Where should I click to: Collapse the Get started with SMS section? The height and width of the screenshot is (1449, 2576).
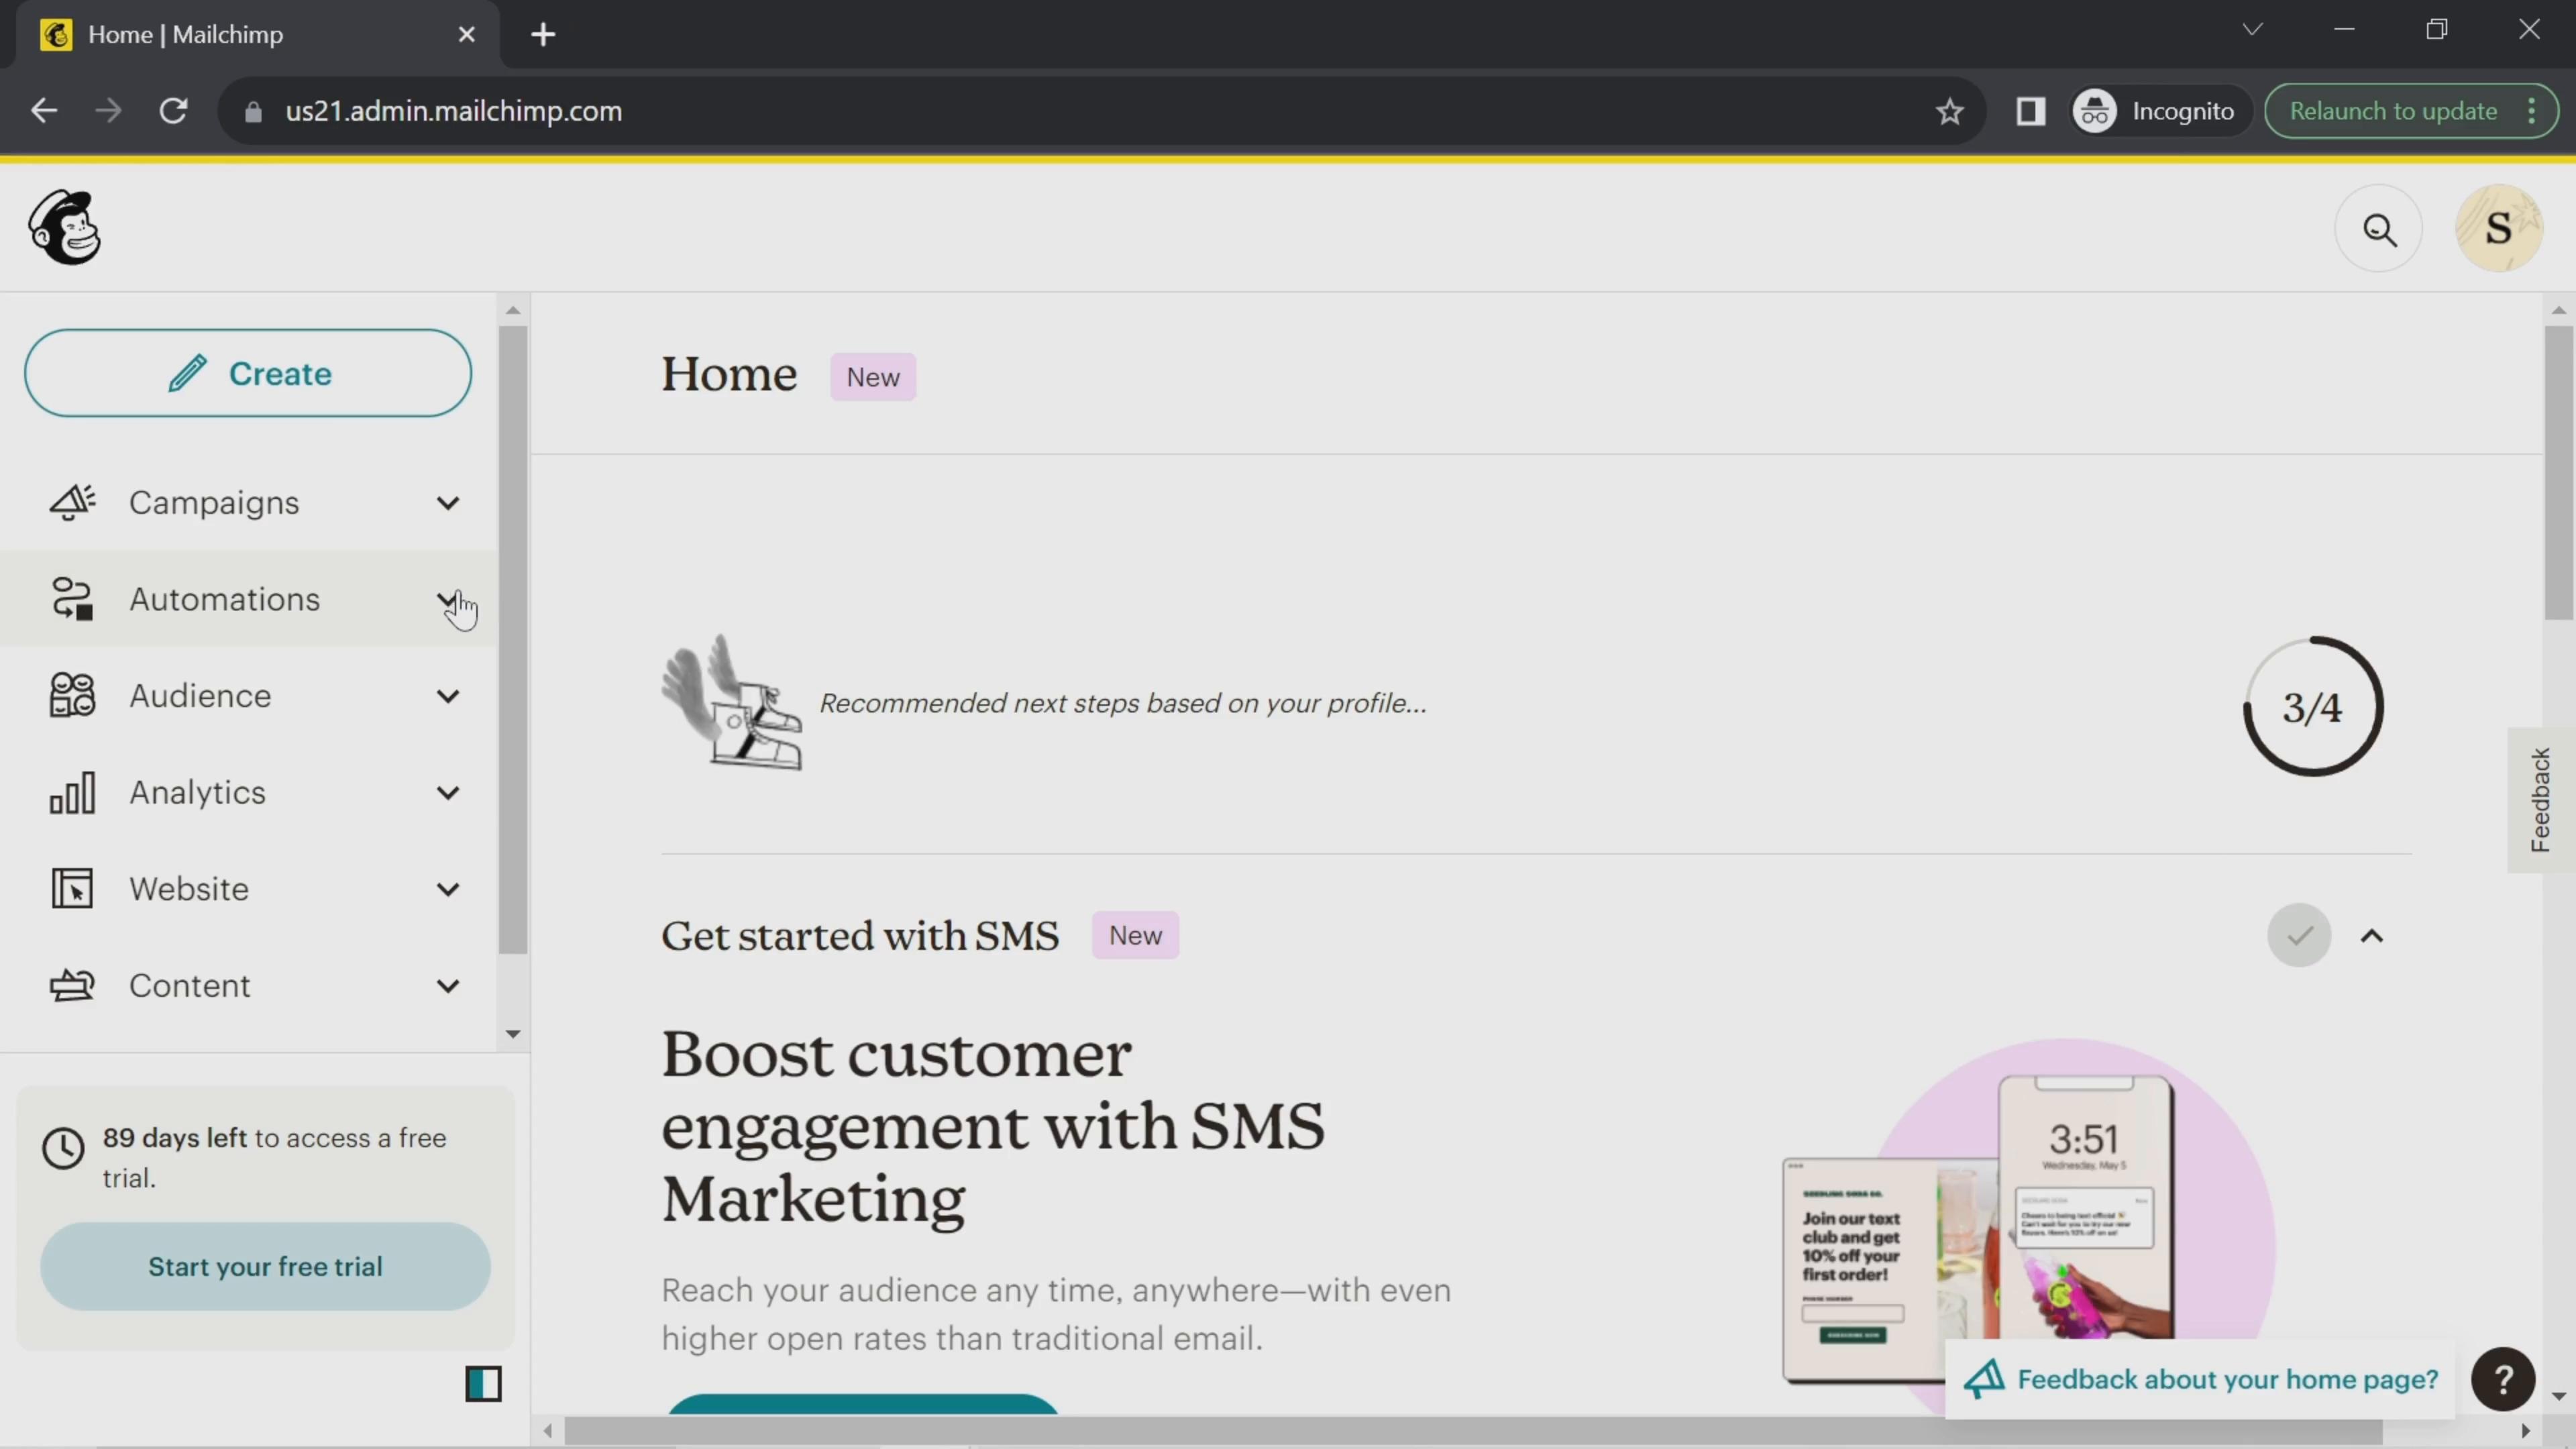click(2373, 936)
